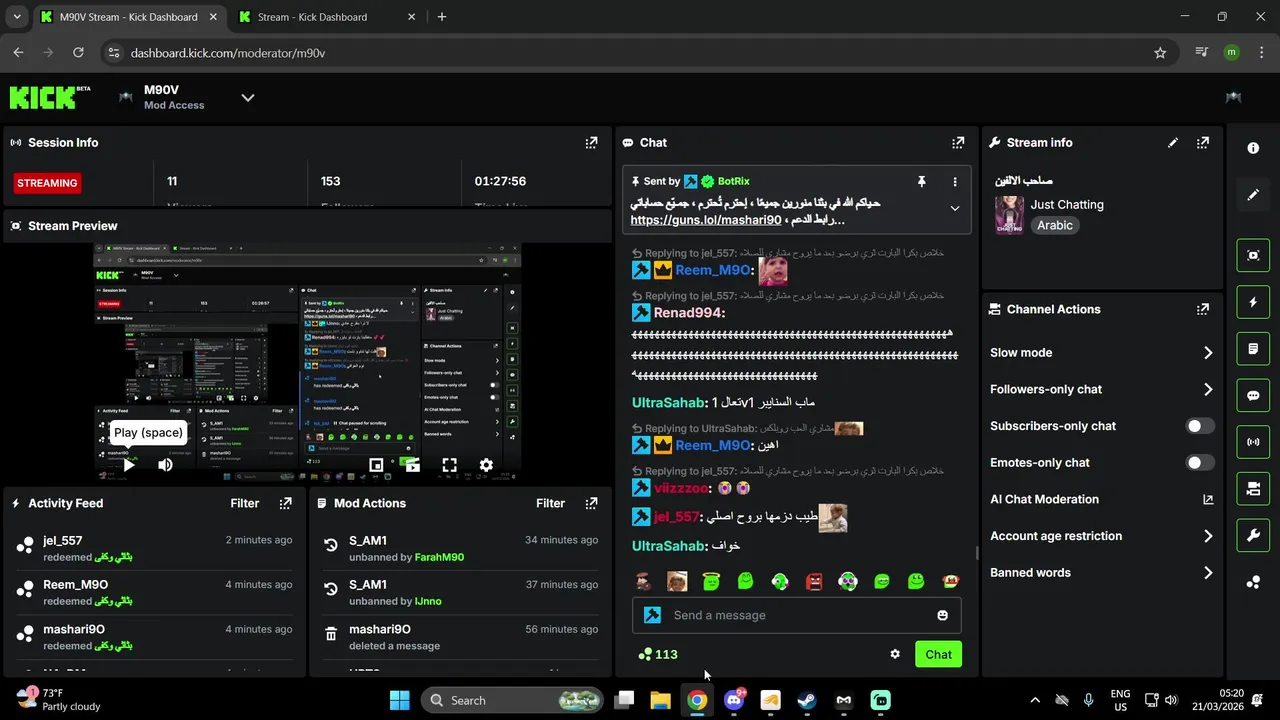
Task: Click FarahM90 moderator name
Action: [x=439, y=557]
